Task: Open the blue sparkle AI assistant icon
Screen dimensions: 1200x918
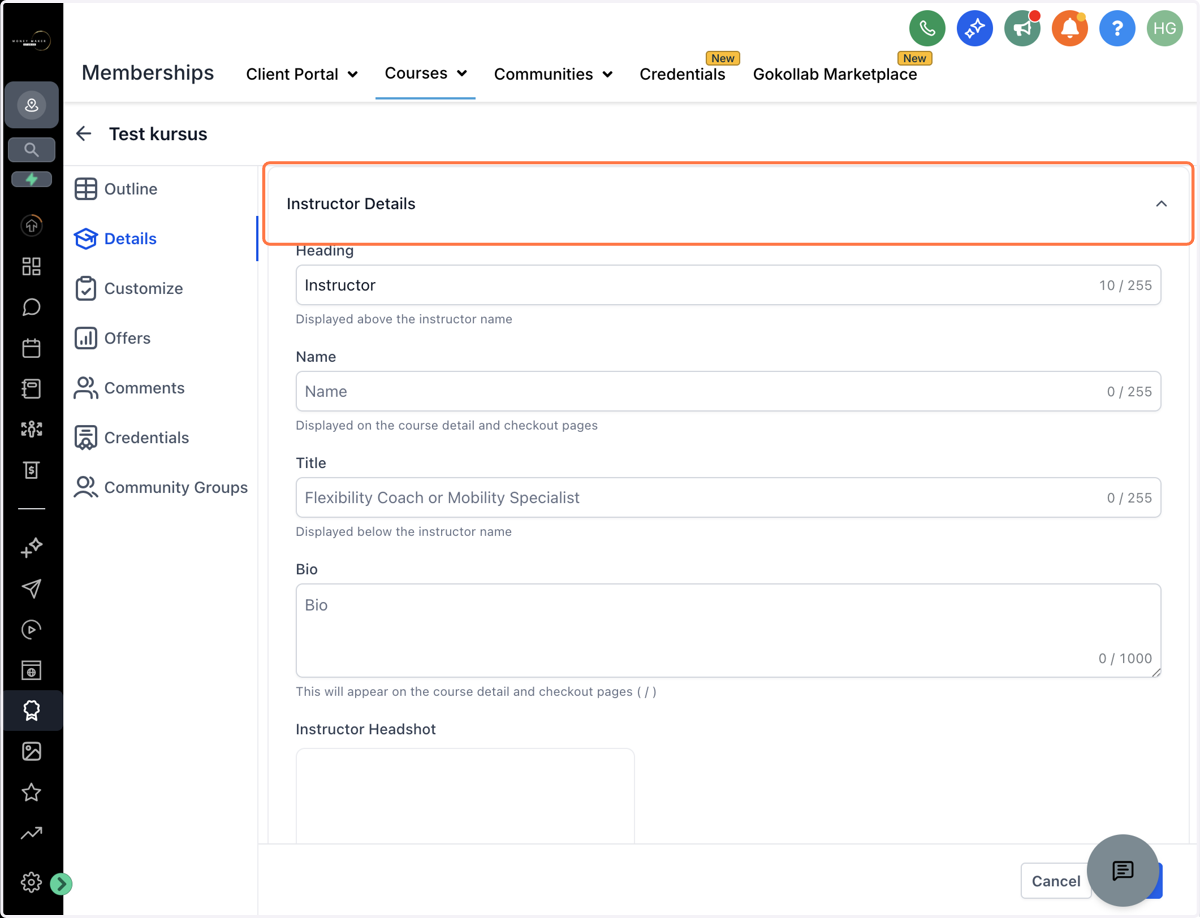Action: [x=974, y=29]
